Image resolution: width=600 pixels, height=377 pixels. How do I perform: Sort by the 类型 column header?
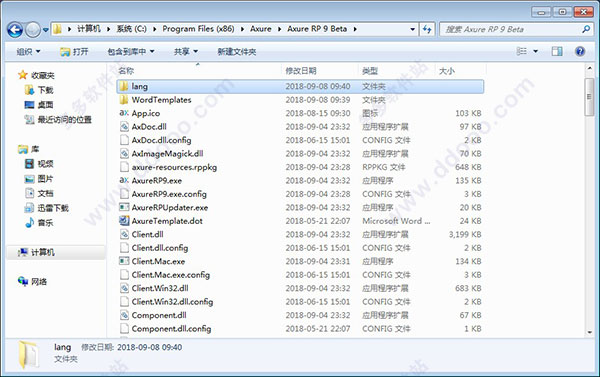(370, 71)
